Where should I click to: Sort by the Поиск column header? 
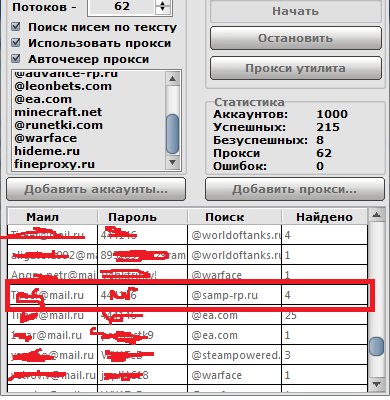coord(235,217)
